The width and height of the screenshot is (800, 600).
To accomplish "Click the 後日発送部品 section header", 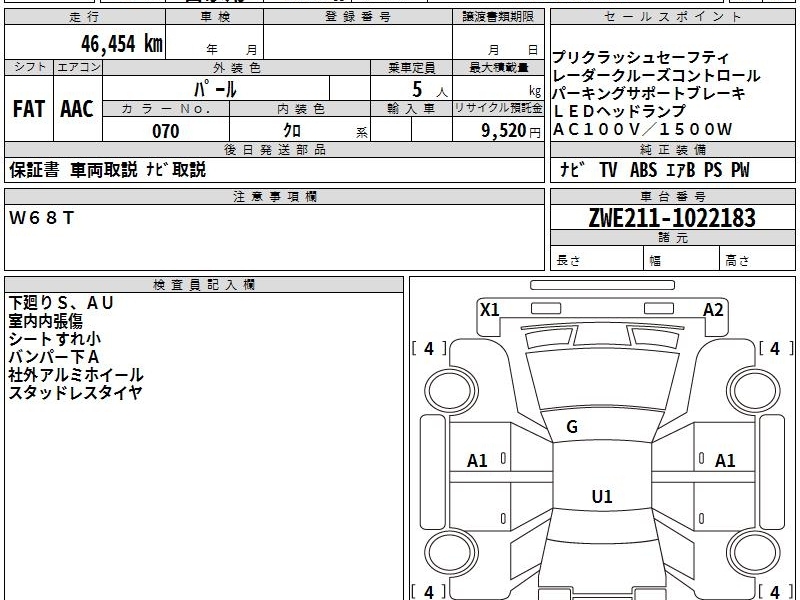I will 274,150.
